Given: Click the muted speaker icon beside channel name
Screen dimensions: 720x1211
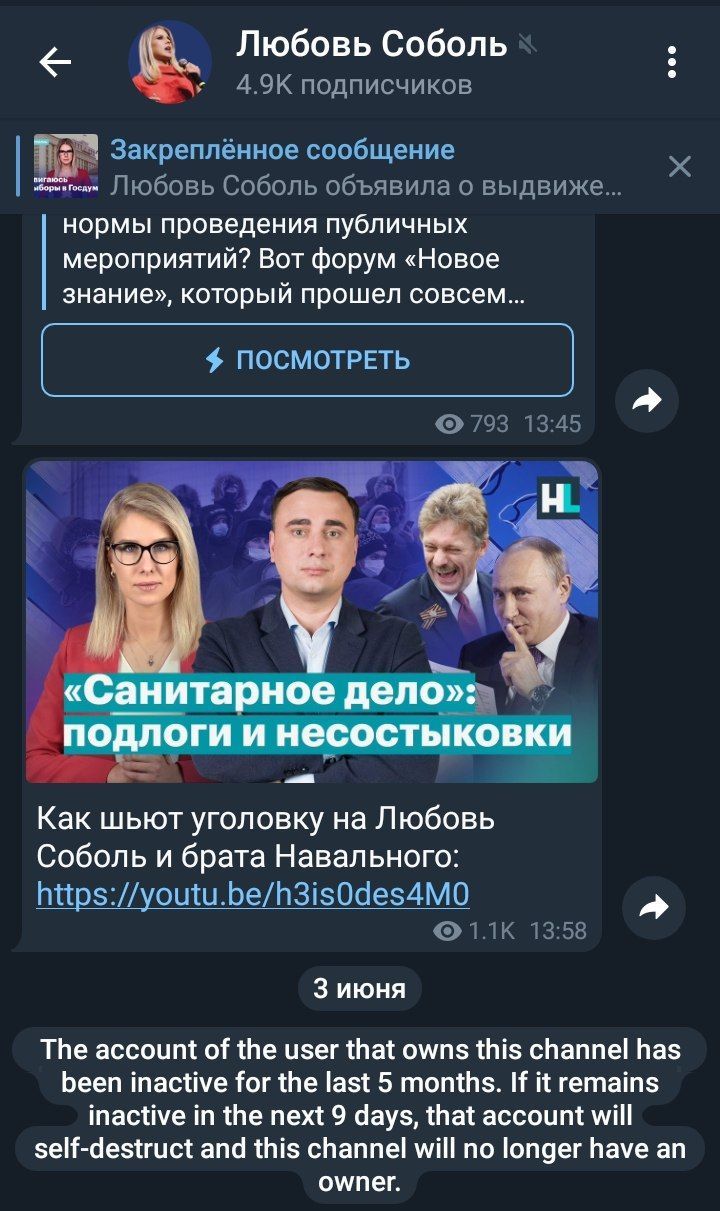Looking at the screenshot, I should click(x=526, y=44).
